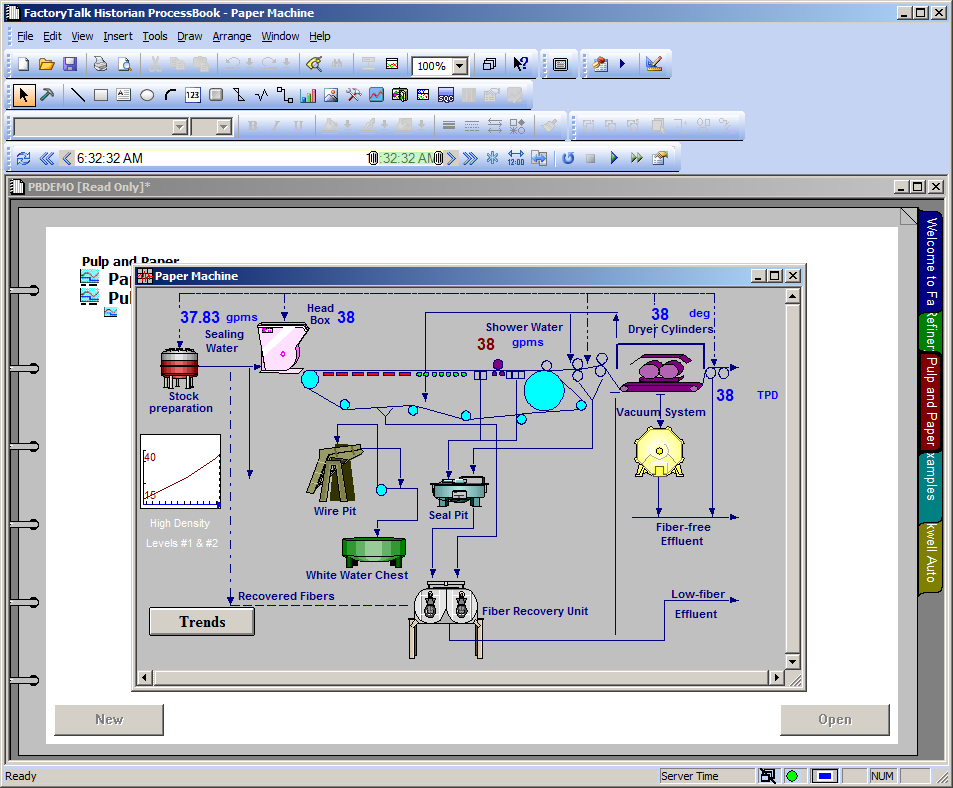Fast-forward the time playback
This screenshot has height=788, width=953.
[x=636, y=158]
